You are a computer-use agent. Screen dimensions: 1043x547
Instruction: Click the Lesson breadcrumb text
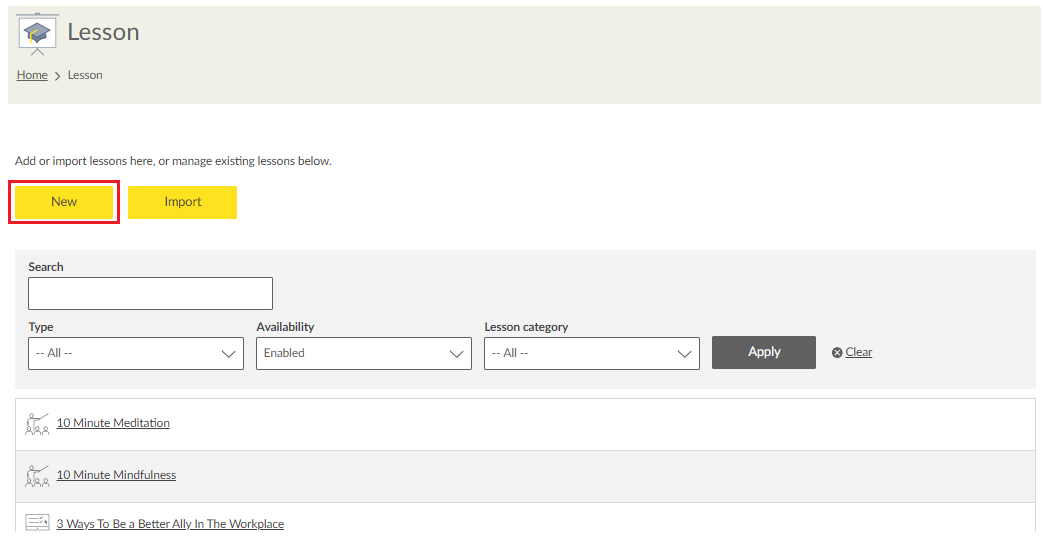85,75
